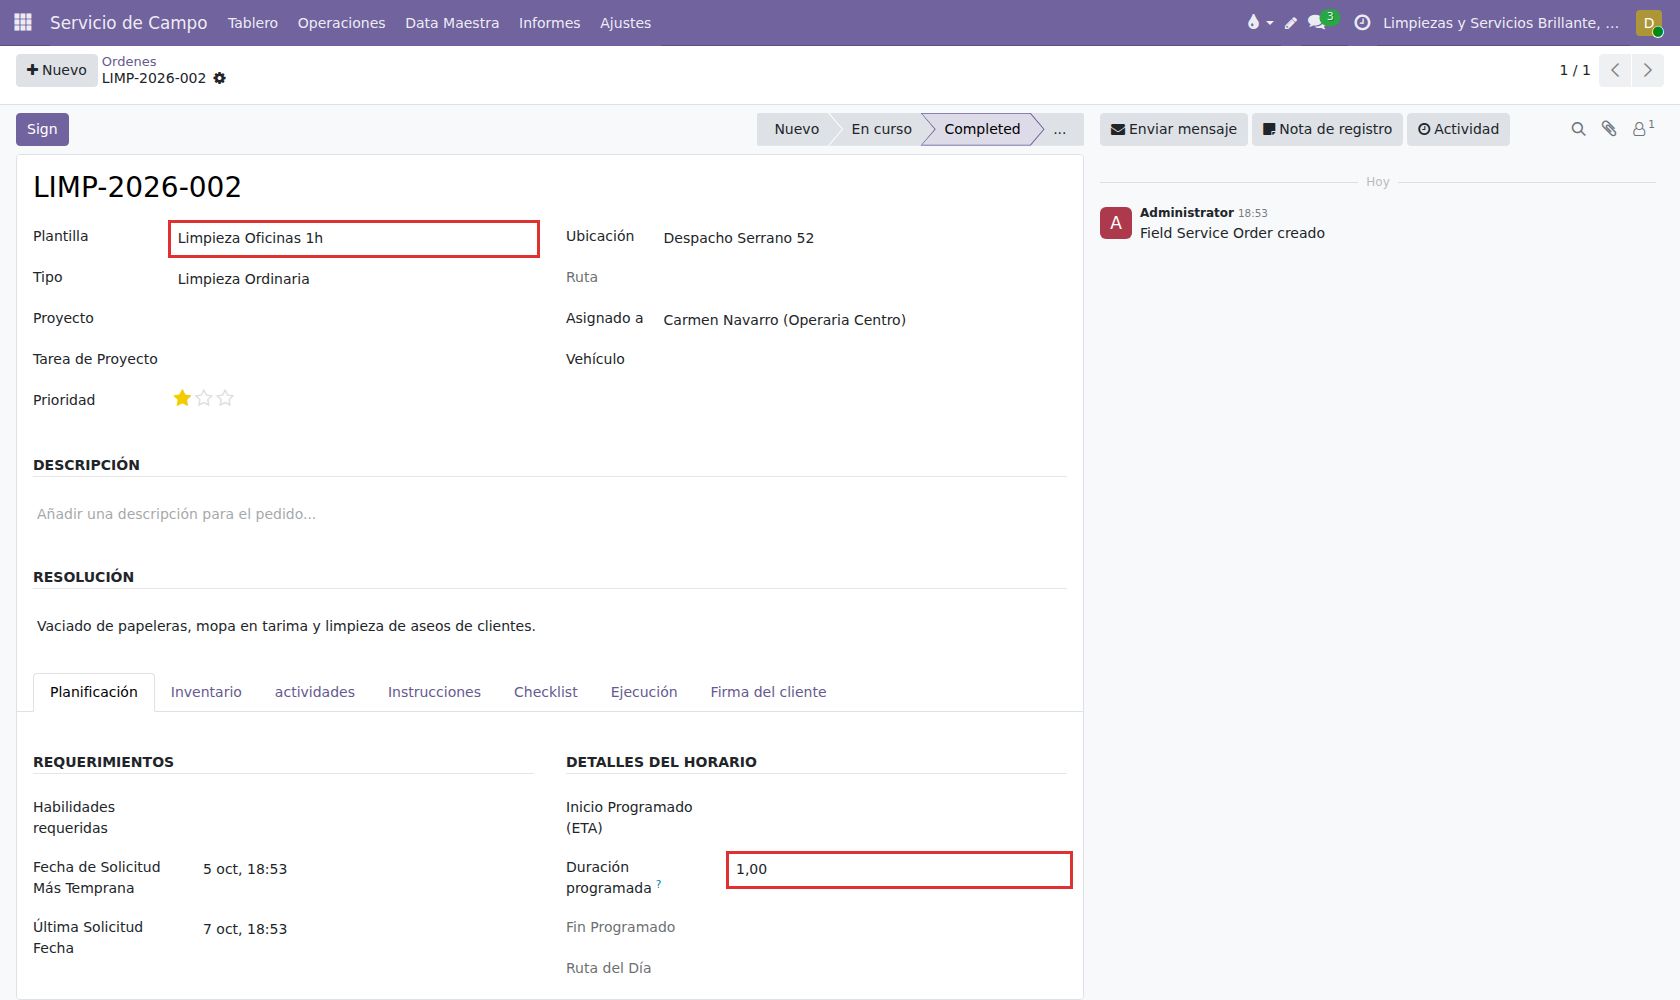1680x1000 pixels.
Task: Open the user avatar menu
Action: click(x=1649, y=22)
